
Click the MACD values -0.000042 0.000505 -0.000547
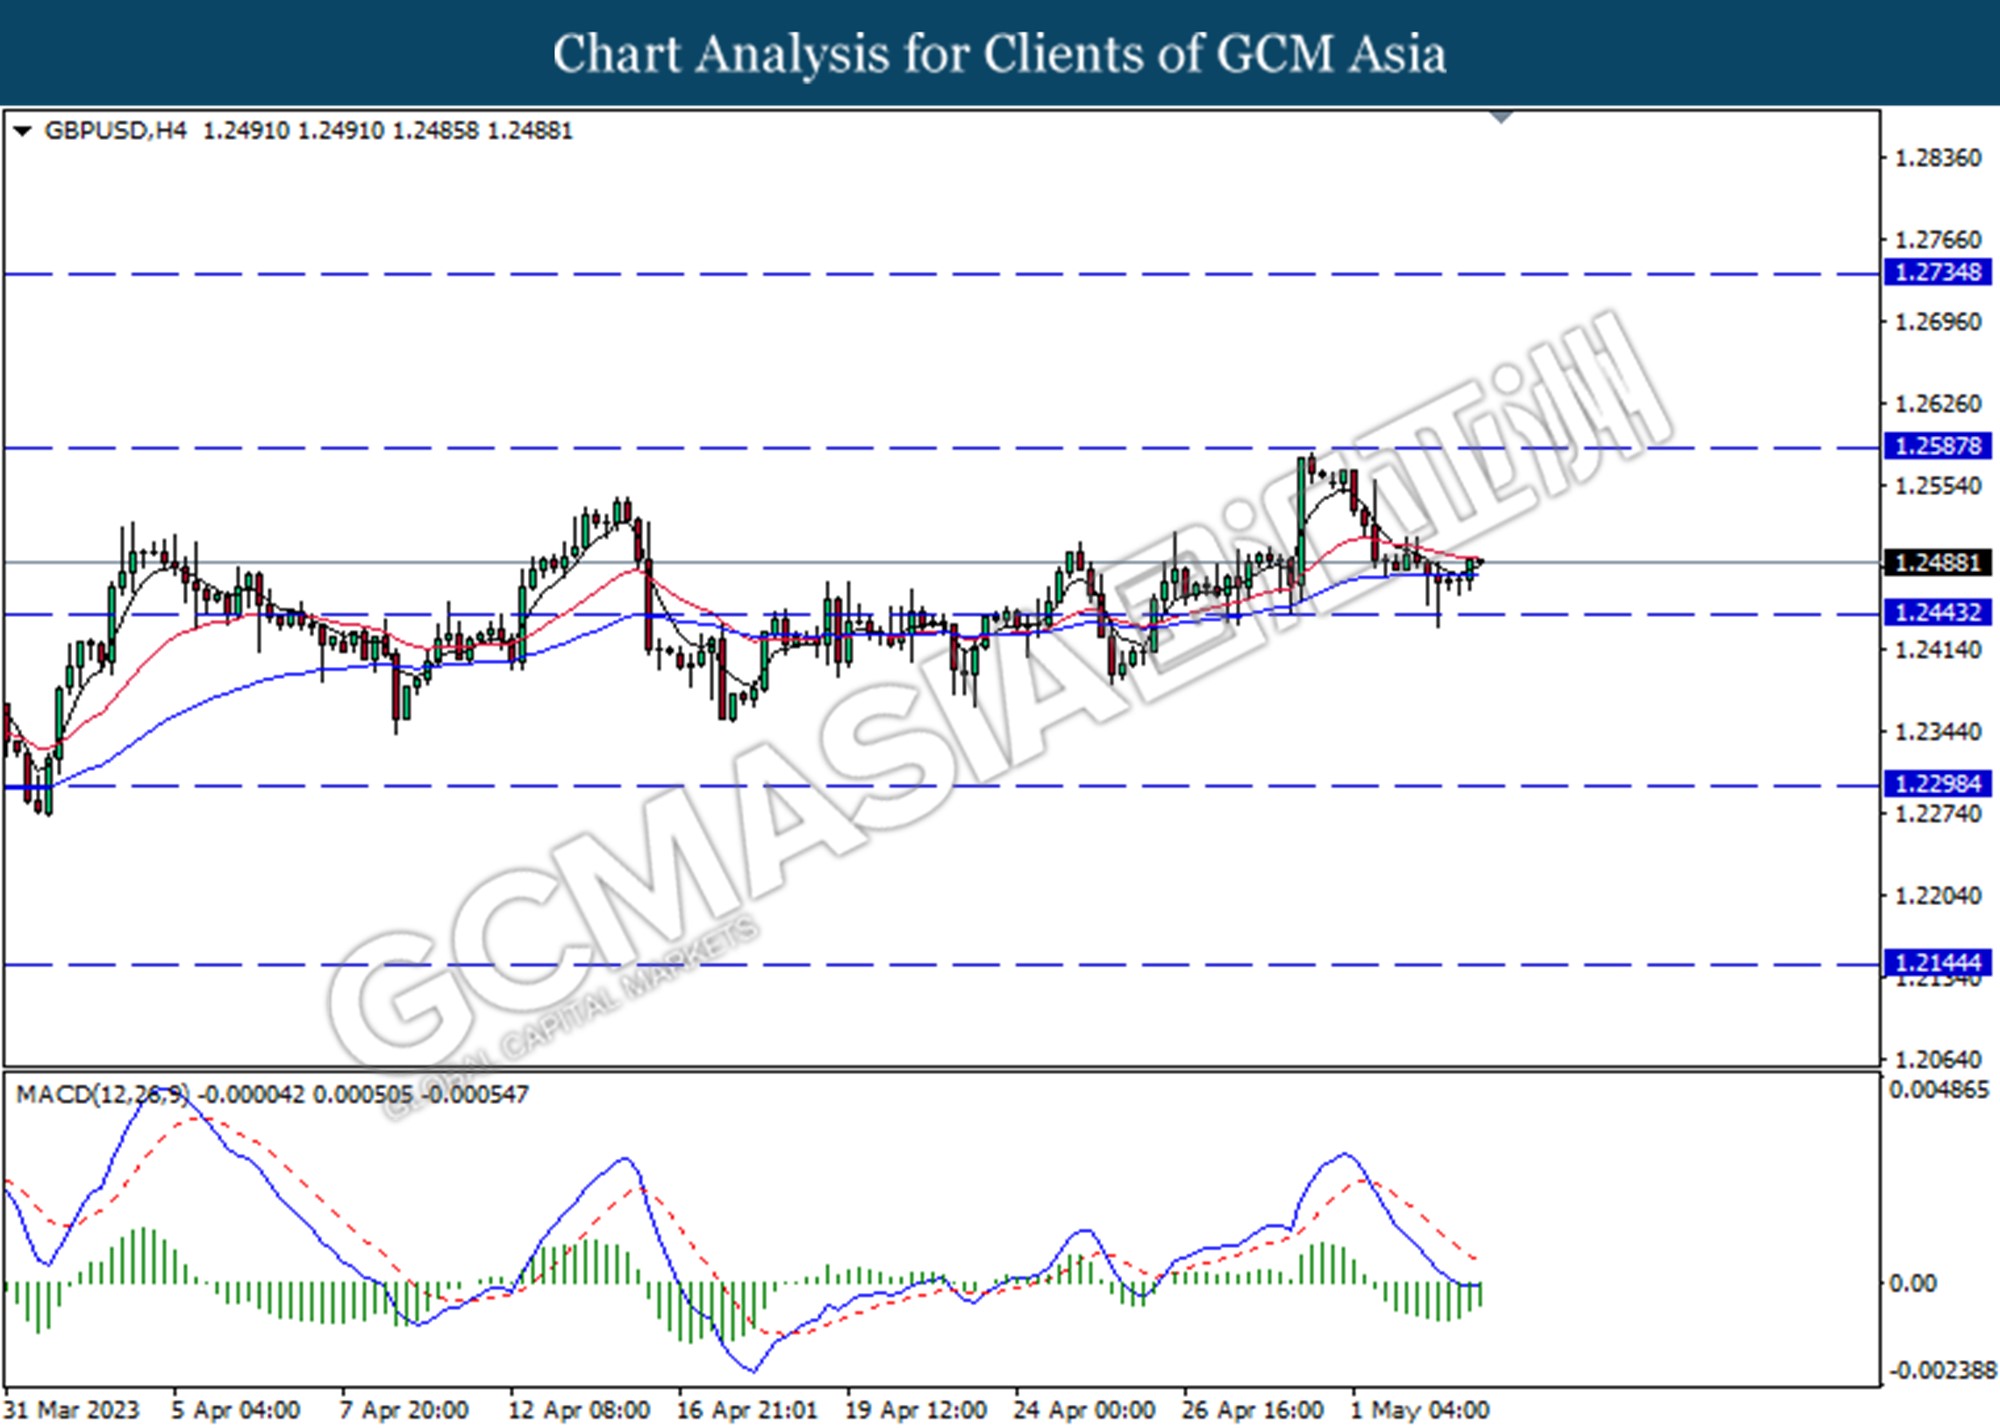click(x=363, y=1094)
